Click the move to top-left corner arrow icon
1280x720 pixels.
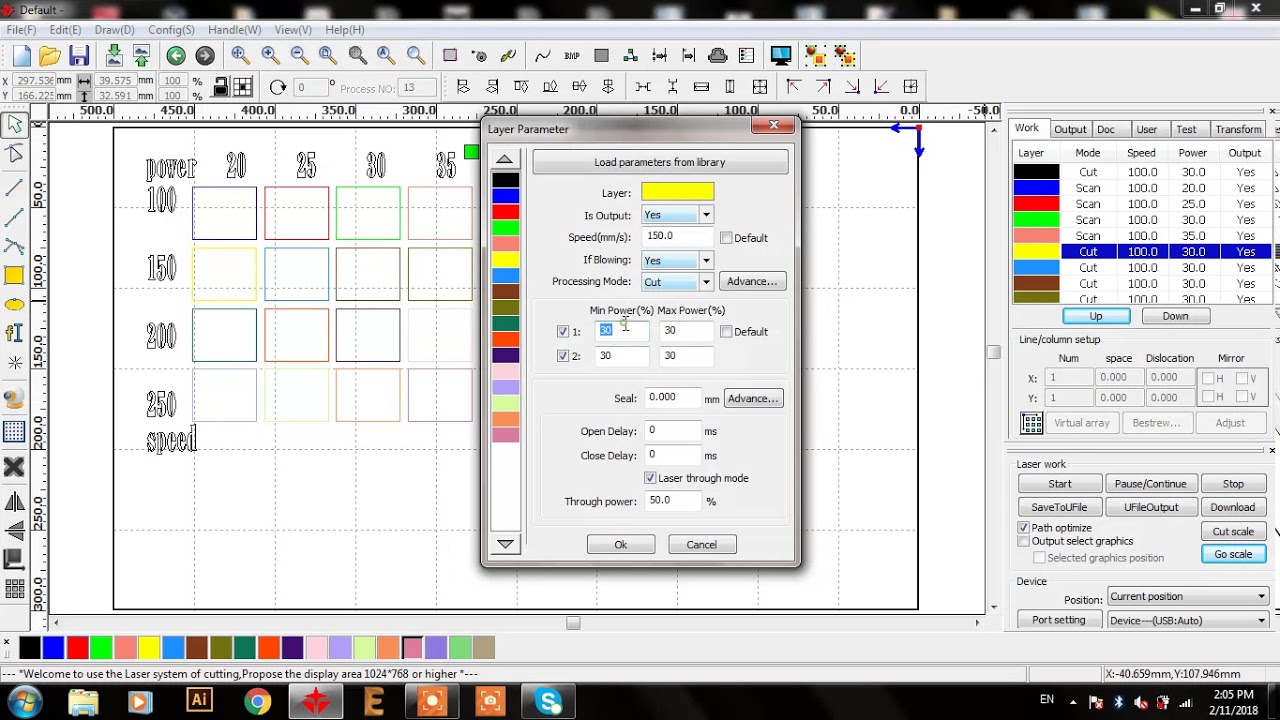click(793, 87)
